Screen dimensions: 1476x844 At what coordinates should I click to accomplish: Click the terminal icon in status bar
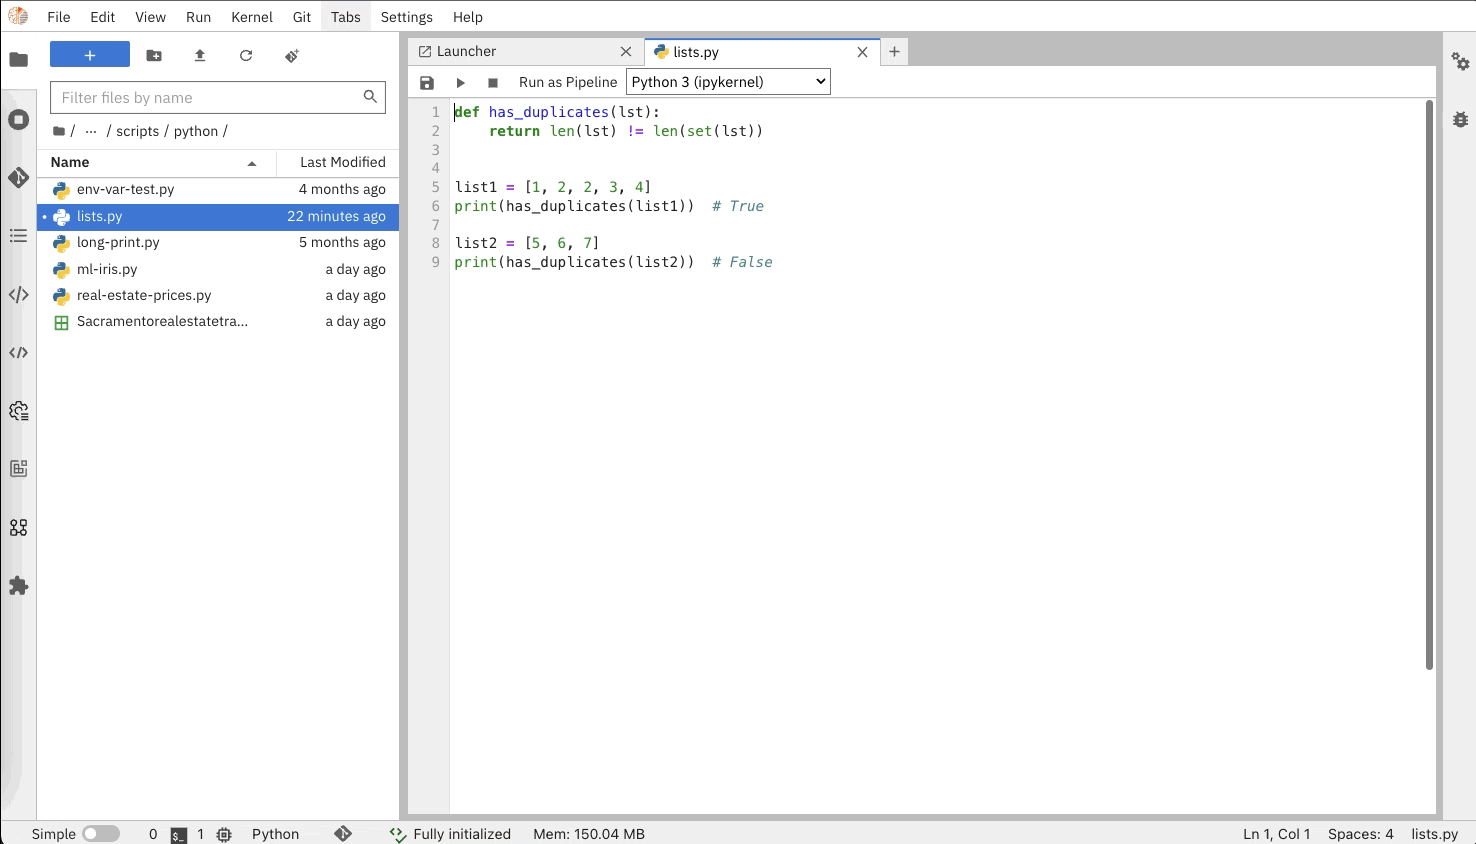click(x=179, y=834)
